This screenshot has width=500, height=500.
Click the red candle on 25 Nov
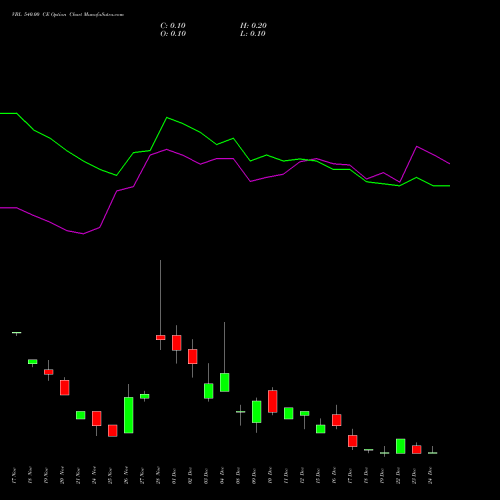(x=113, y=430)
